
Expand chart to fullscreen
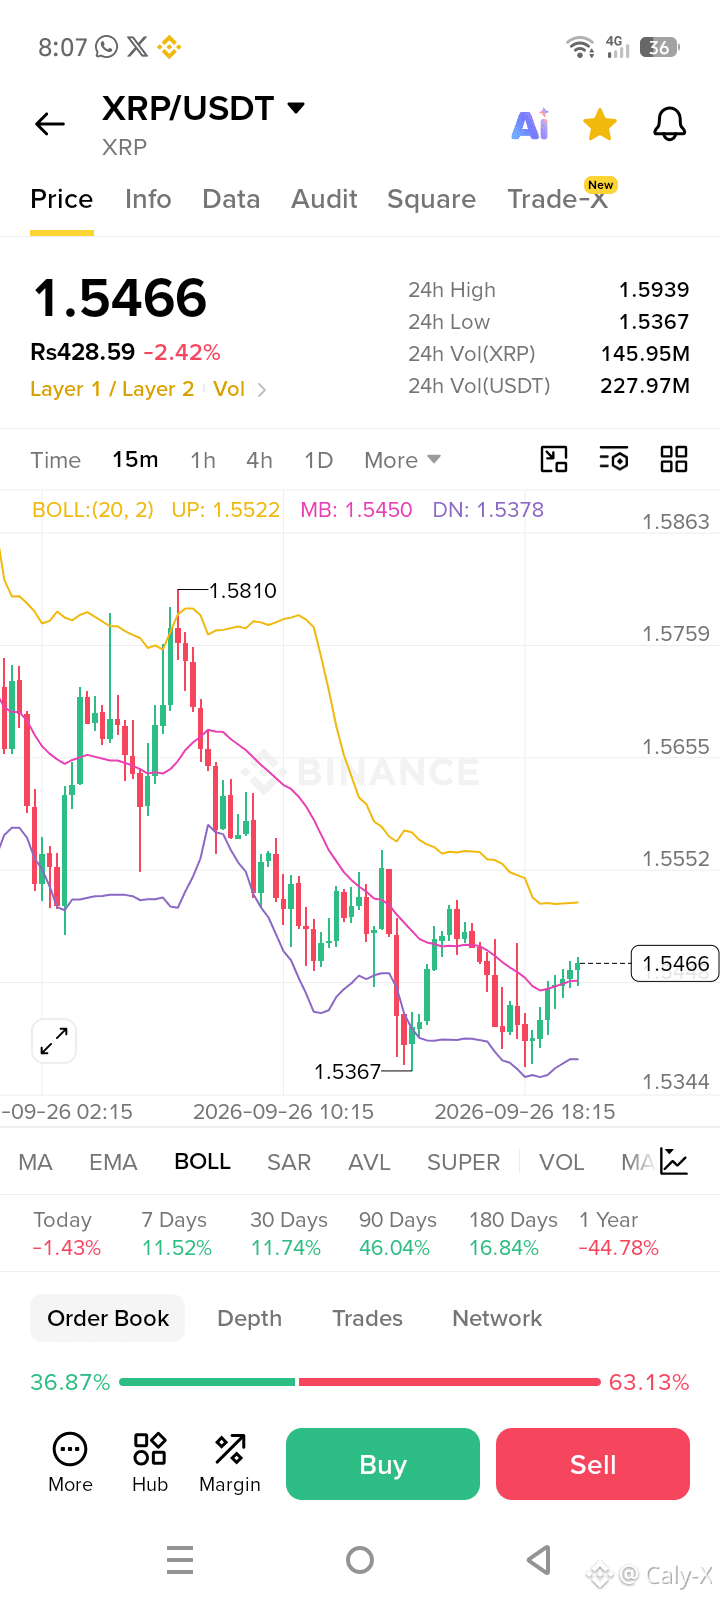54,1041
